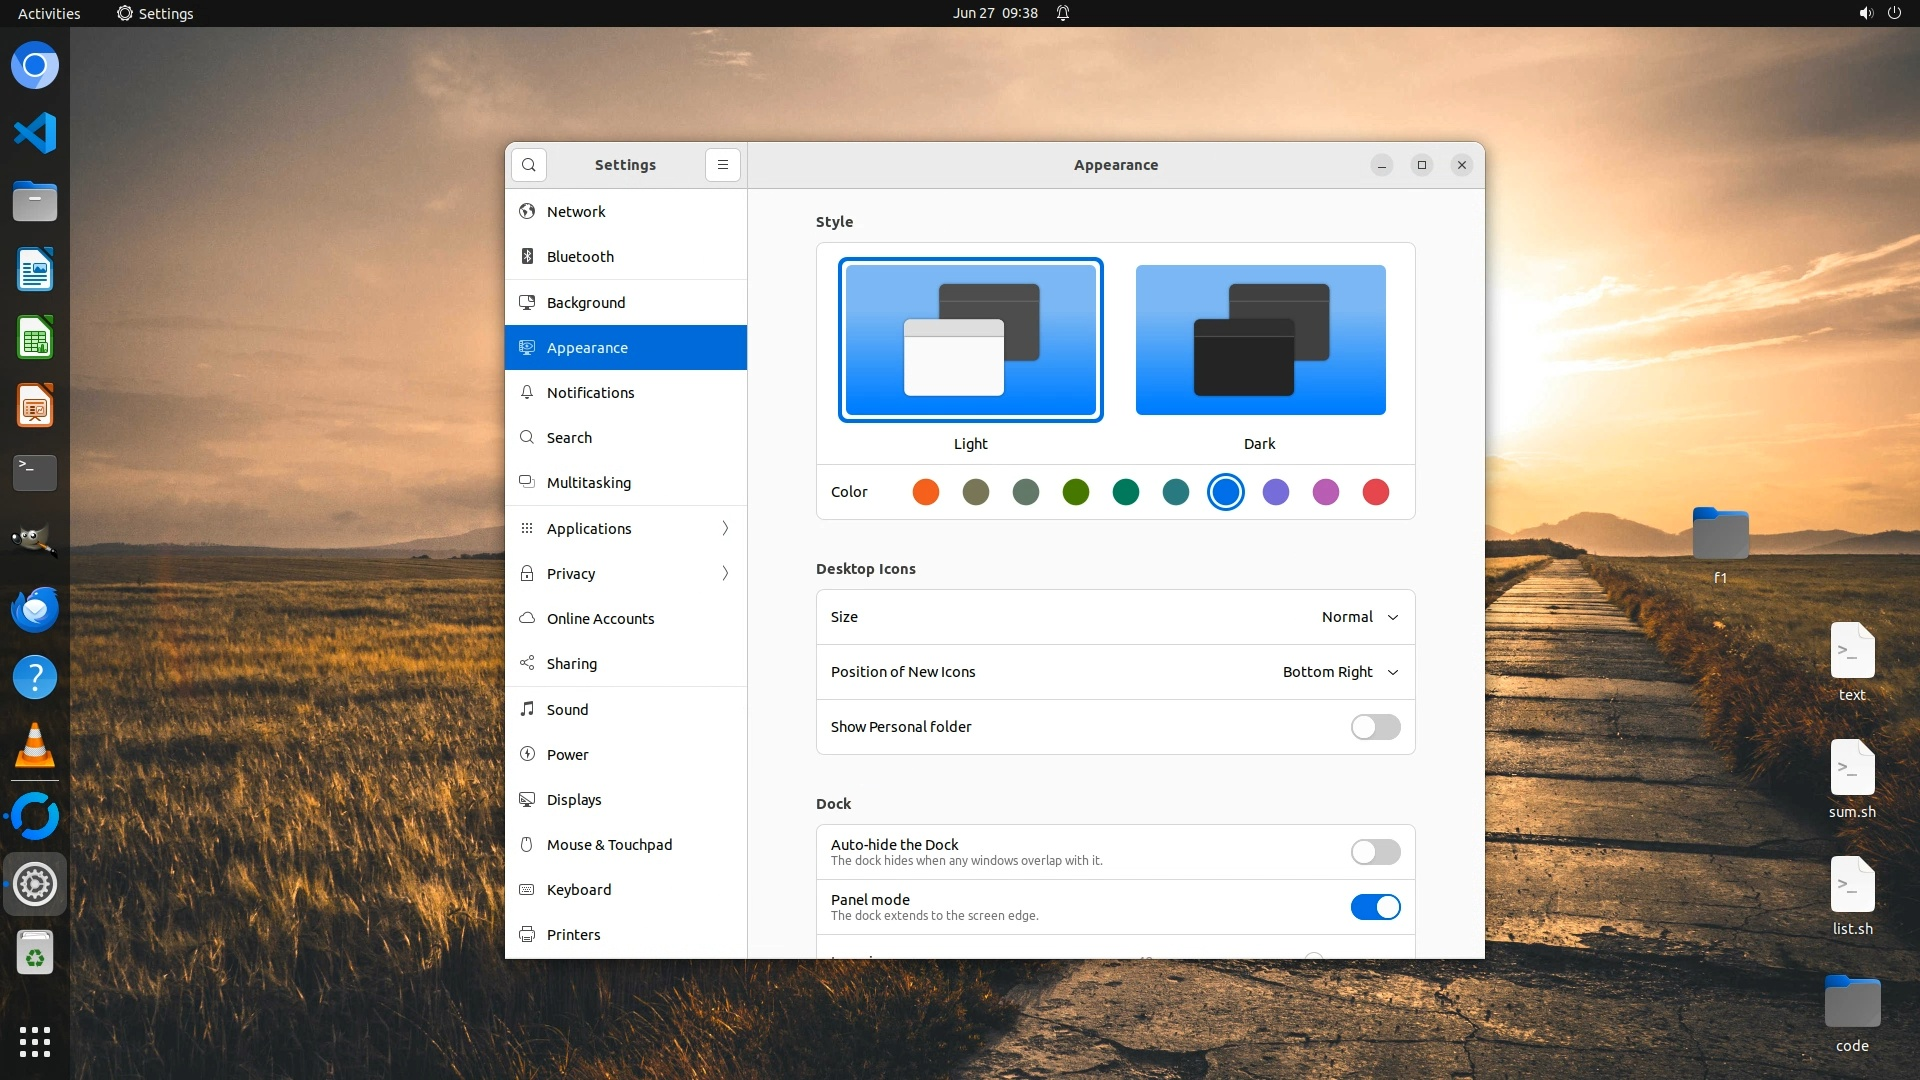Click the Bluetooth icon in sidebar
Screen dimensions: 1920x1080
pyautogui.click(x=527, y=257)
